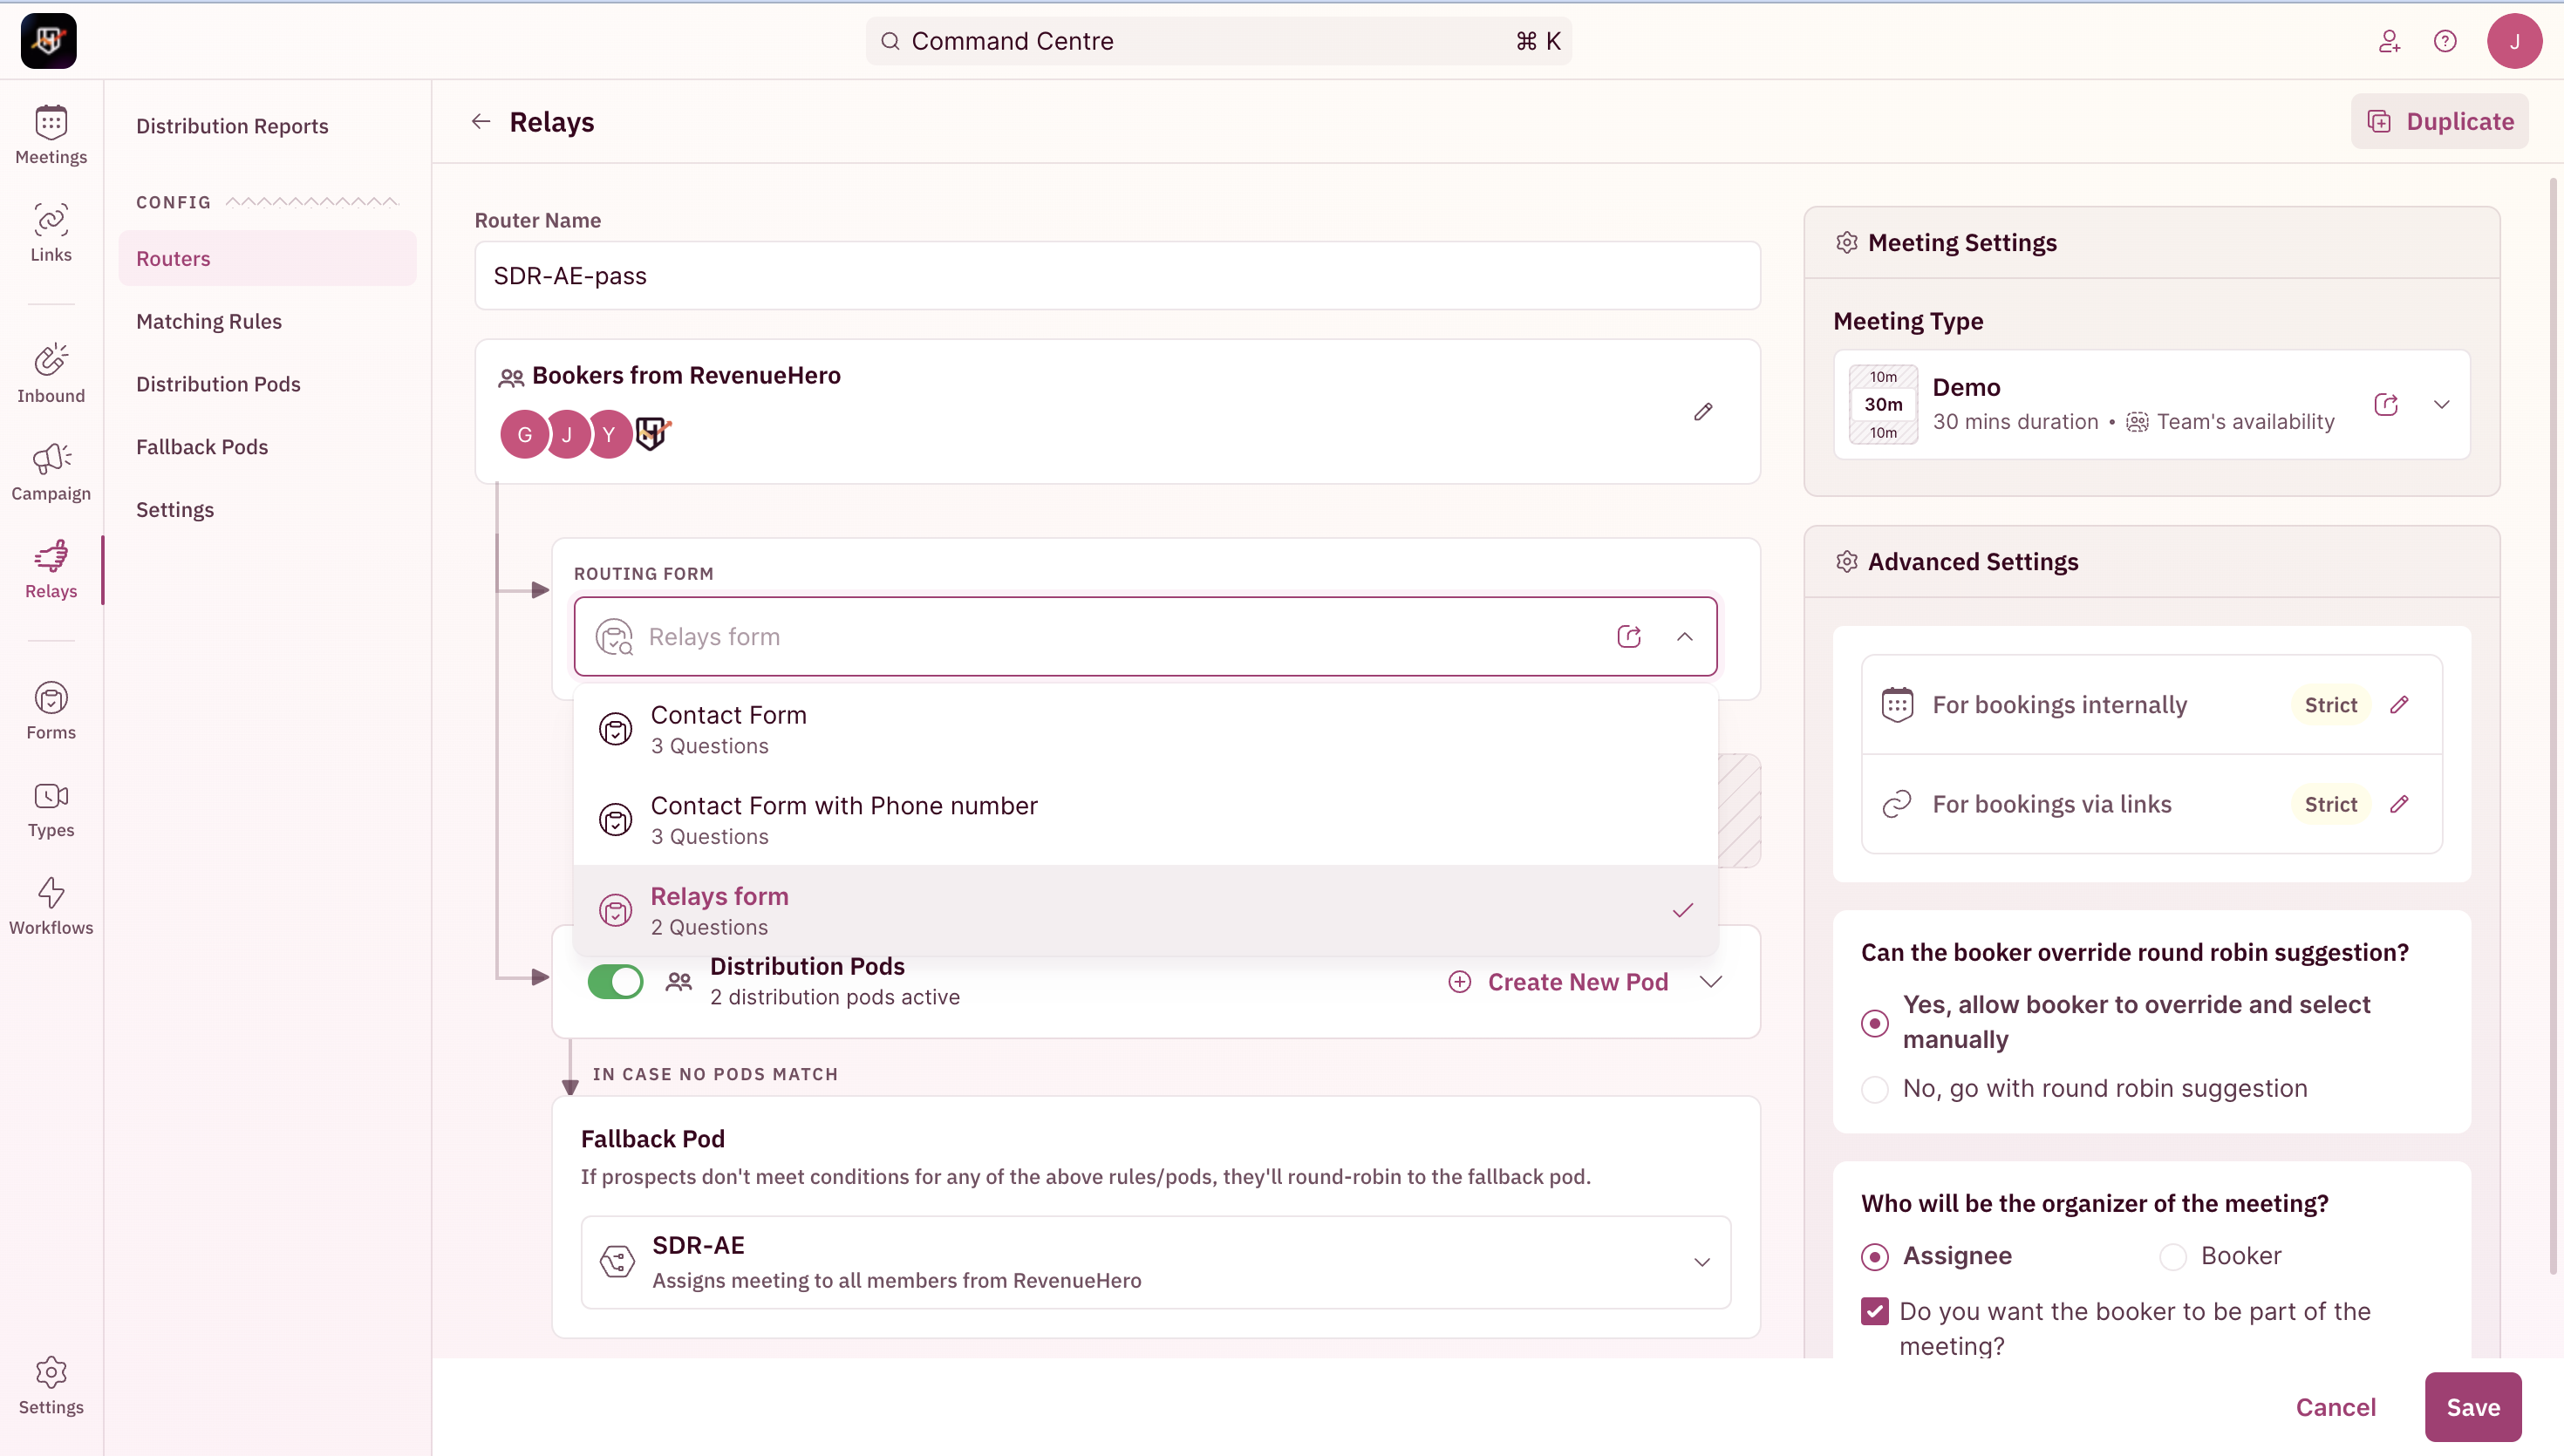
Task: Select the Relays sidebar icon
Action: 51,570
